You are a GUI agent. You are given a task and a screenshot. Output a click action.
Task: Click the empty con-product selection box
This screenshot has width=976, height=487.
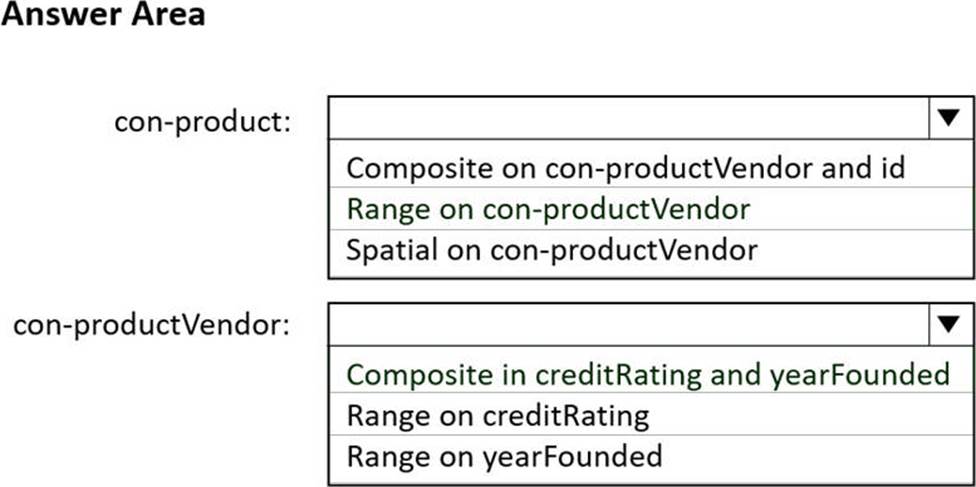coord(628,117)
